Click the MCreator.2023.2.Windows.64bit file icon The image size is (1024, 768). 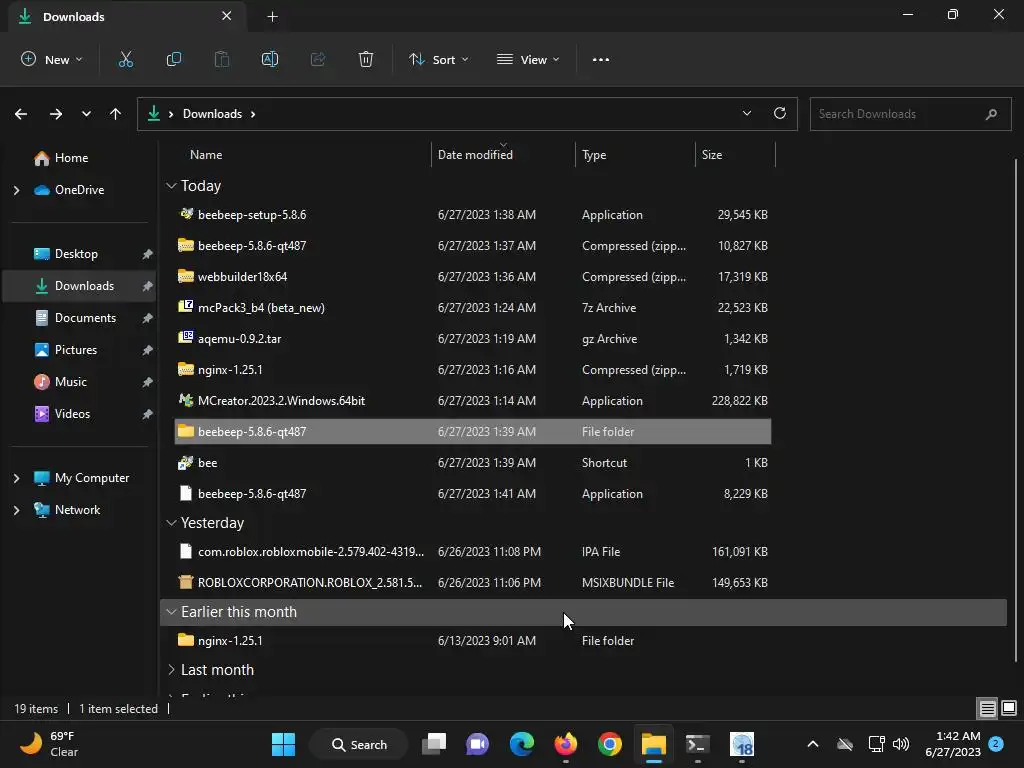[186, 400]
